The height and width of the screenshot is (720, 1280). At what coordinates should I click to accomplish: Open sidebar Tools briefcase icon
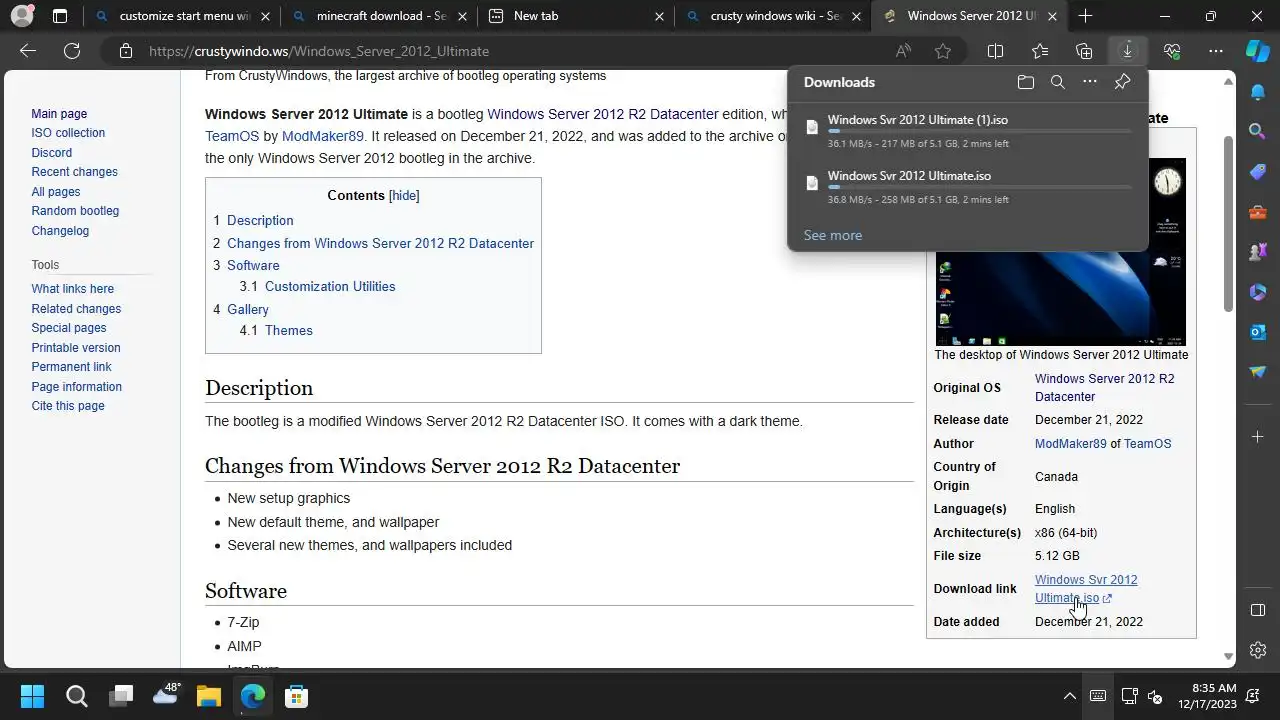tap(1258, 212)
